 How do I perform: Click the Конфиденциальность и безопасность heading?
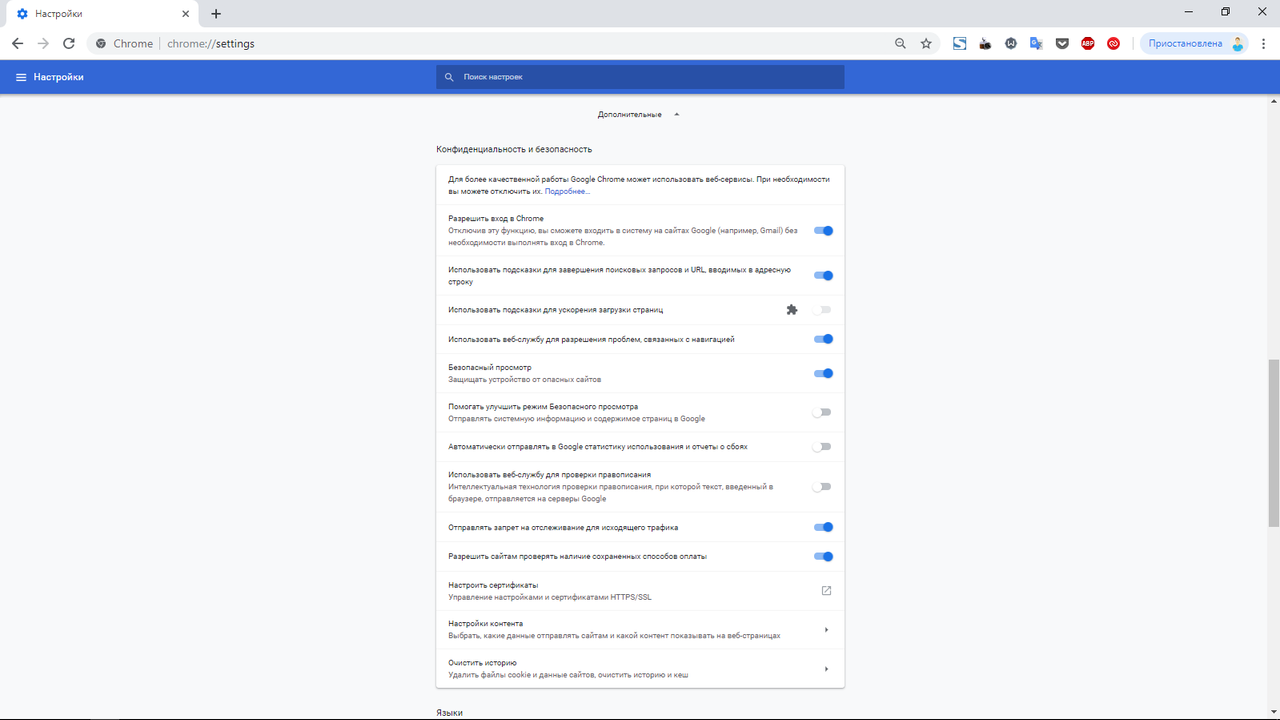tap(514, 149)
